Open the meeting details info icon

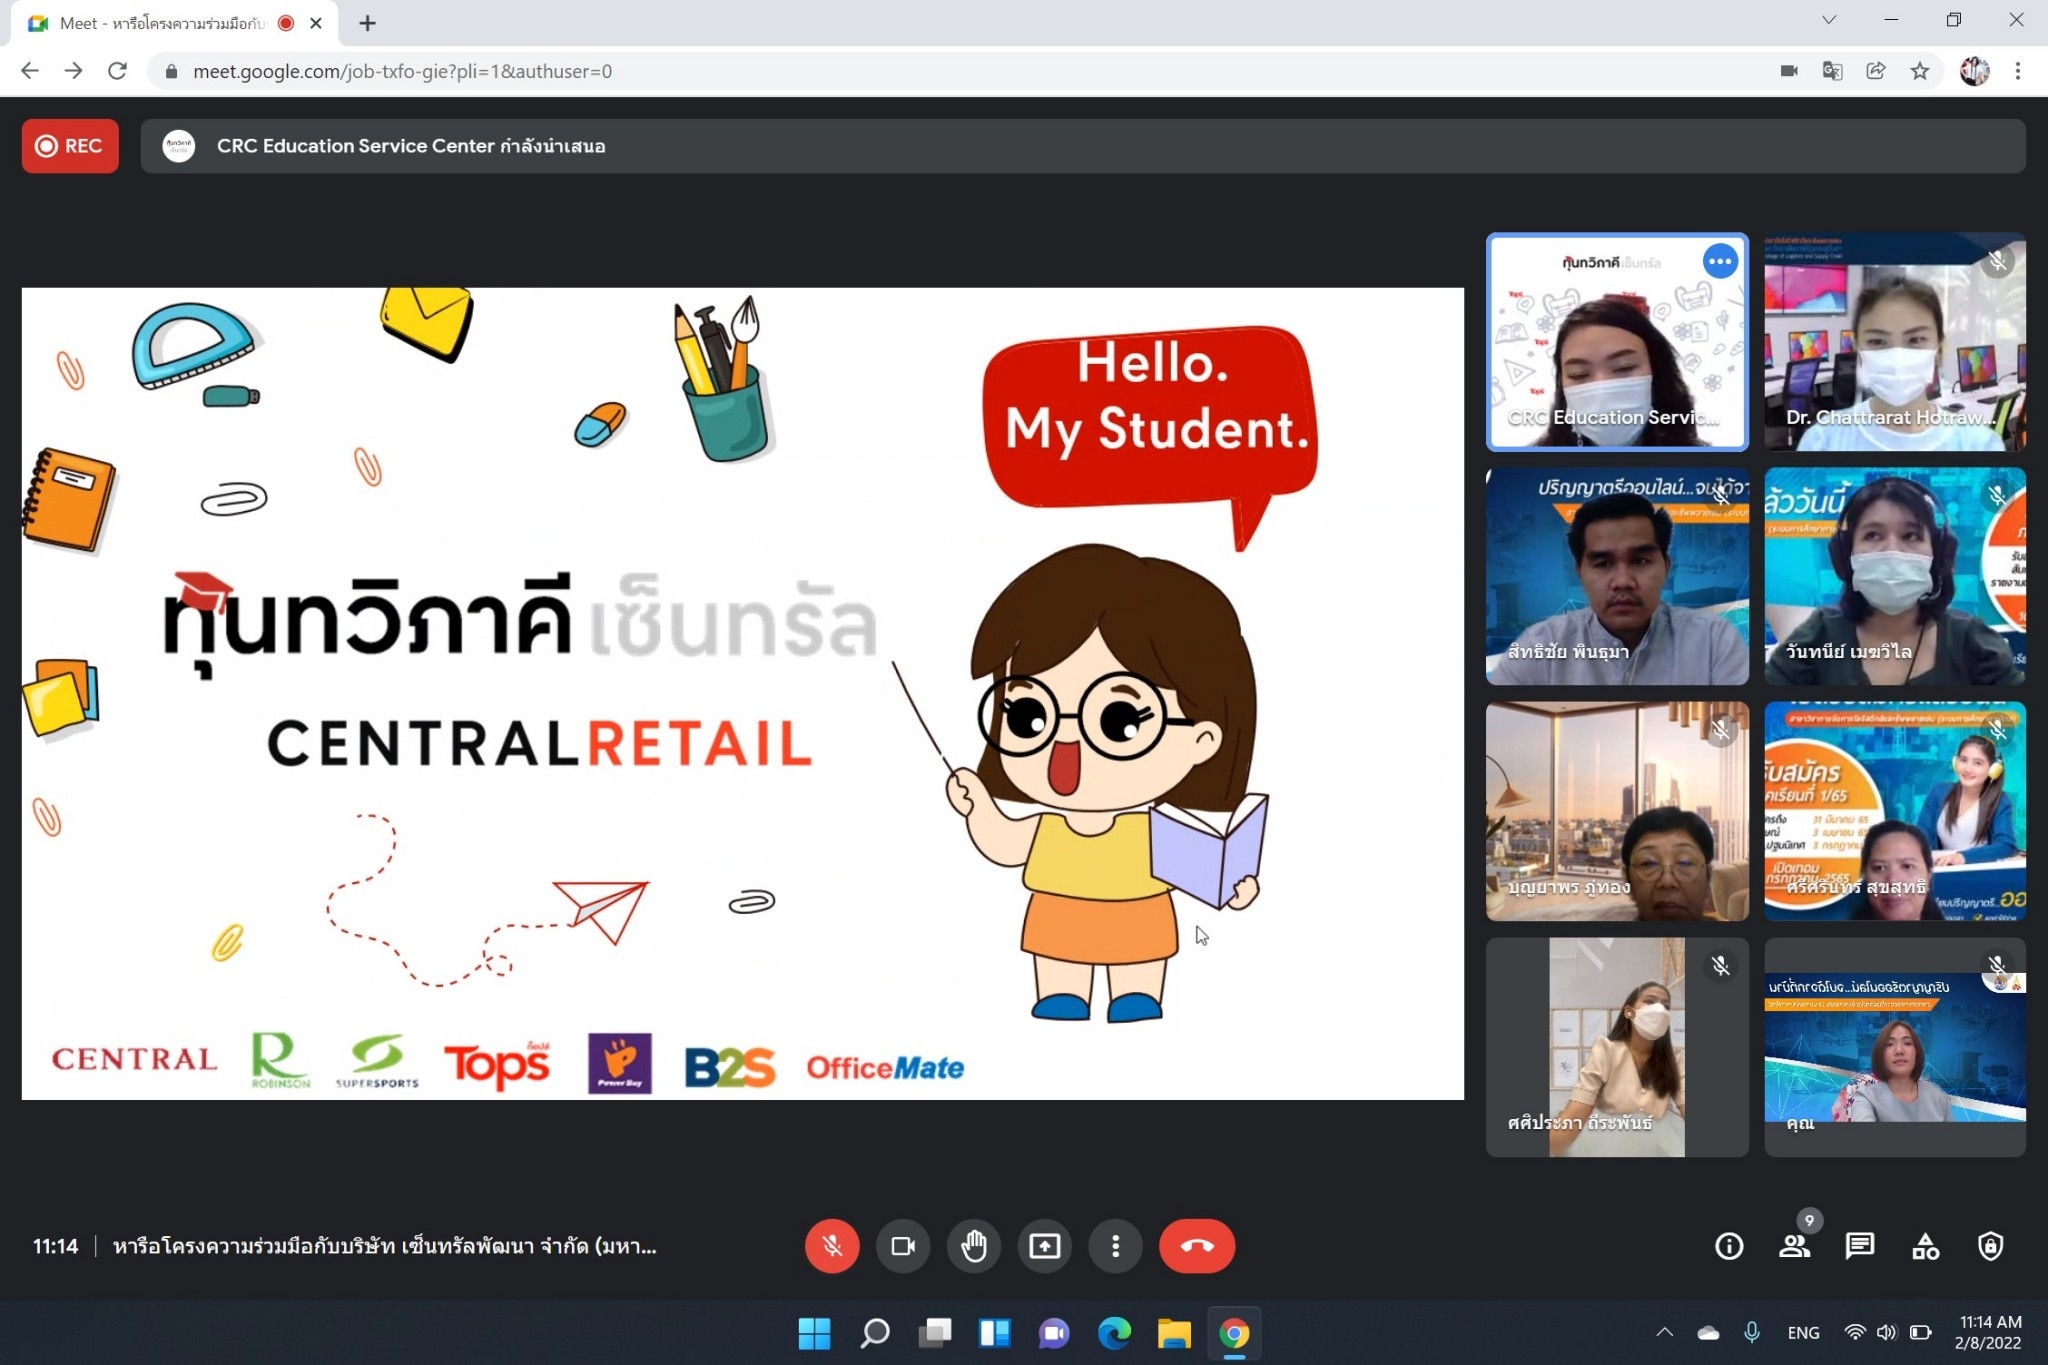1729,1246
